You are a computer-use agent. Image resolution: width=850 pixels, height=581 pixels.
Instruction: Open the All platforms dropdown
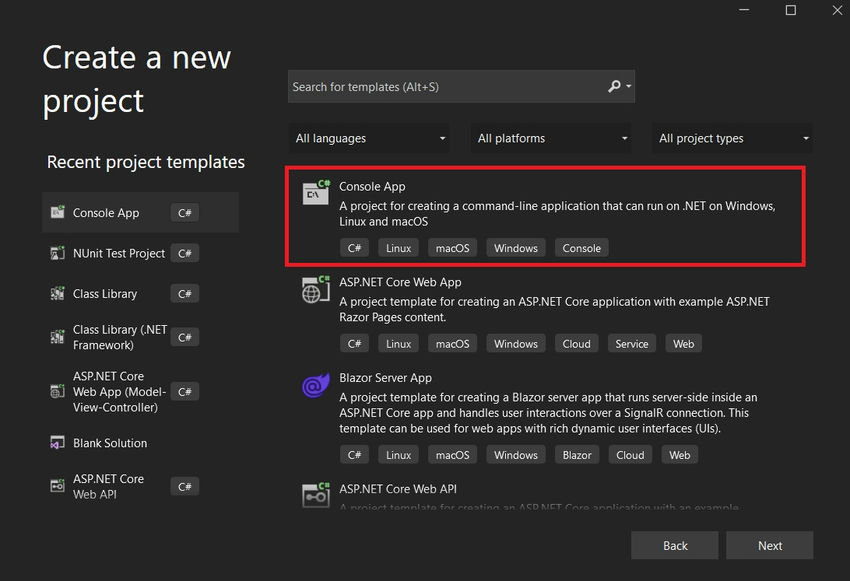(x=550, y=138)
